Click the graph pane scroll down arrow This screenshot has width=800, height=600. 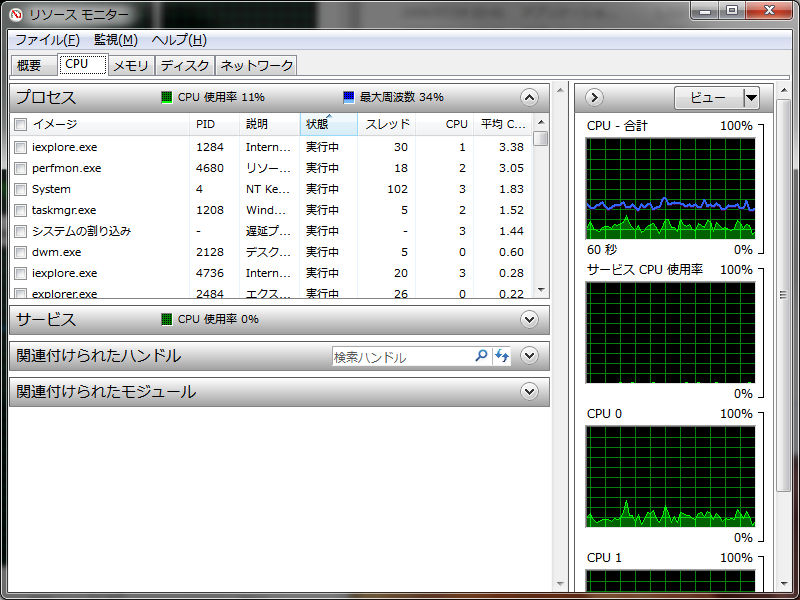784,584
